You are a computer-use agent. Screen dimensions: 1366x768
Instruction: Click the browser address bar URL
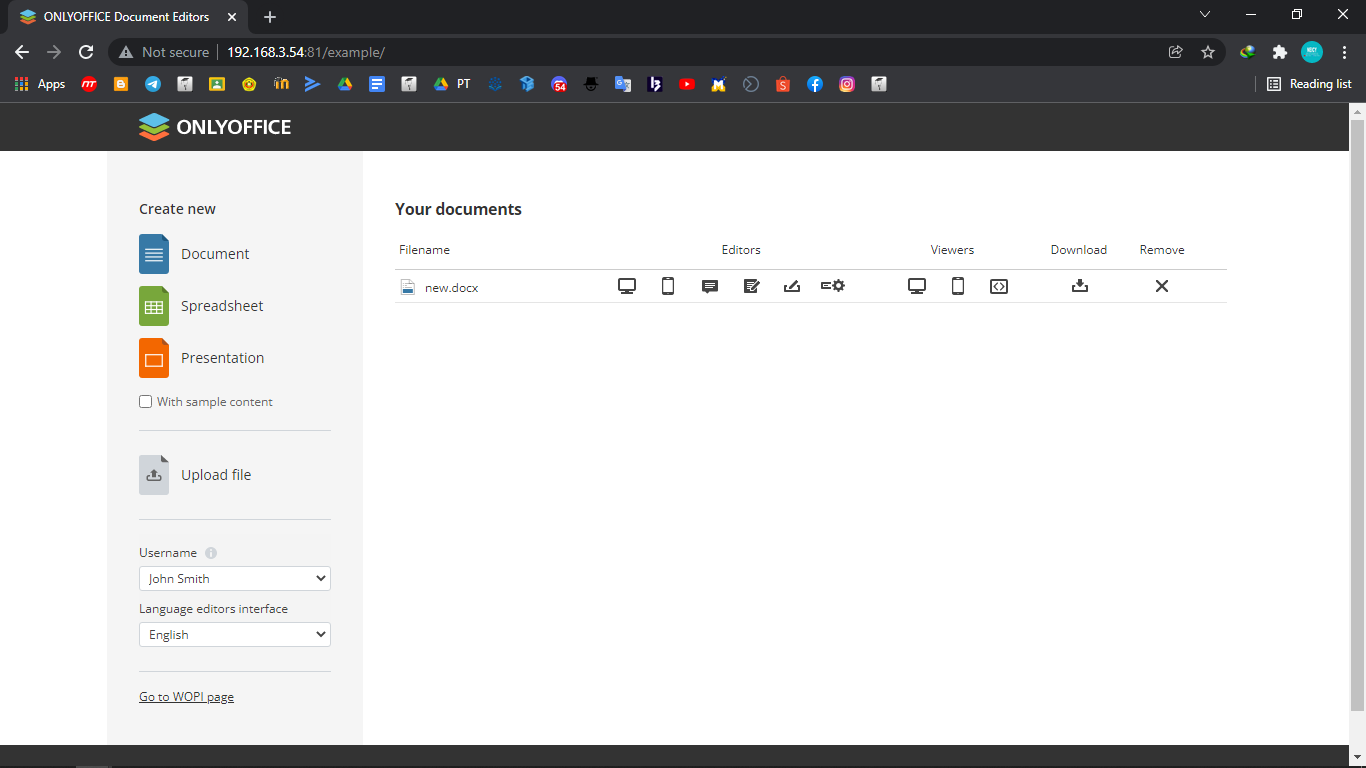pos(306,52)
